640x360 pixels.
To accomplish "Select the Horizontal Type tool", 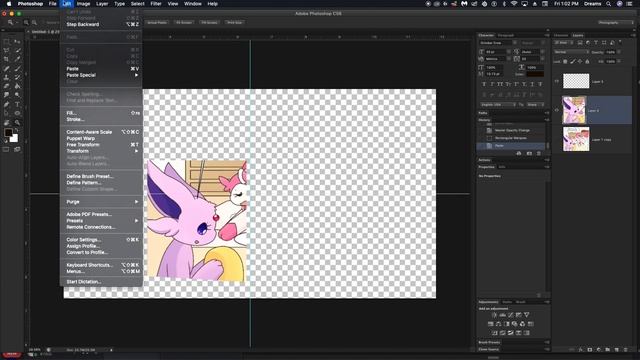I will pos(17,104).
